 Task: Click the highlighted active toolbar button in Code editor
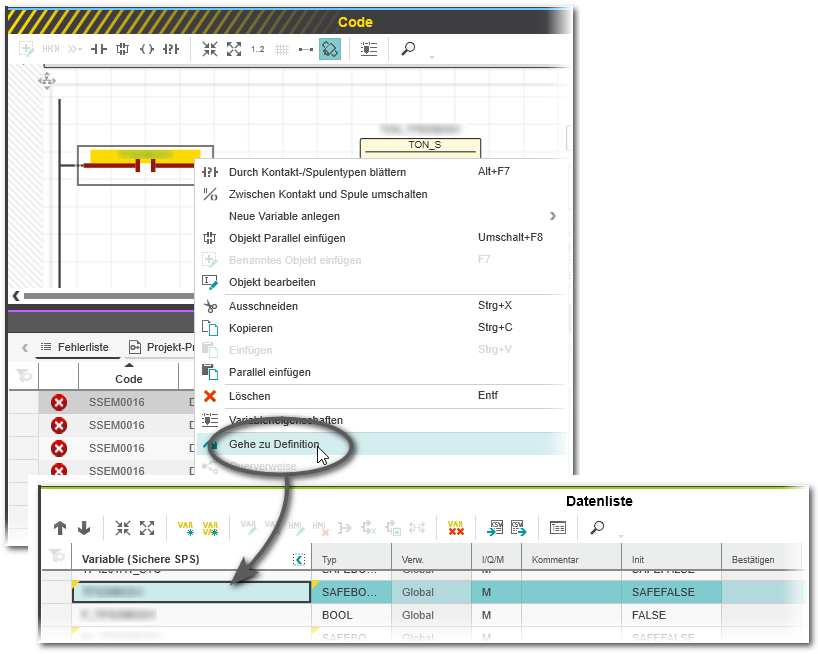pyautogui.click(x=330, y=49)
